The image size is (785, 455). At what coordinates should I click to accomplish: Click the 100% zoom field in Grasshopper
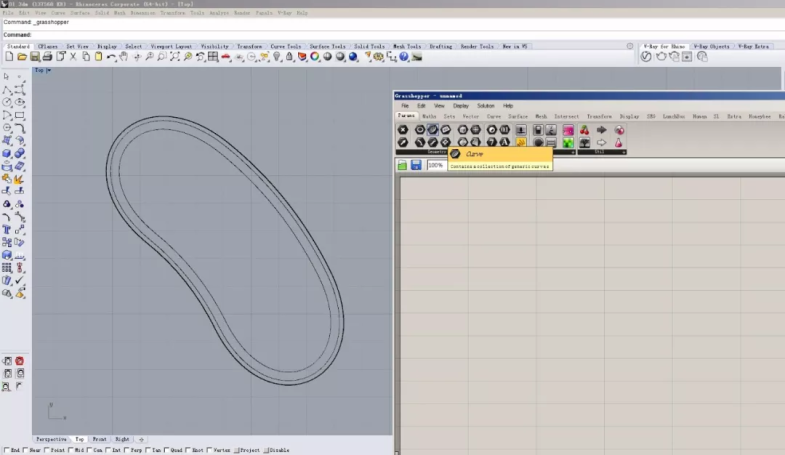(x=436, y=165)
